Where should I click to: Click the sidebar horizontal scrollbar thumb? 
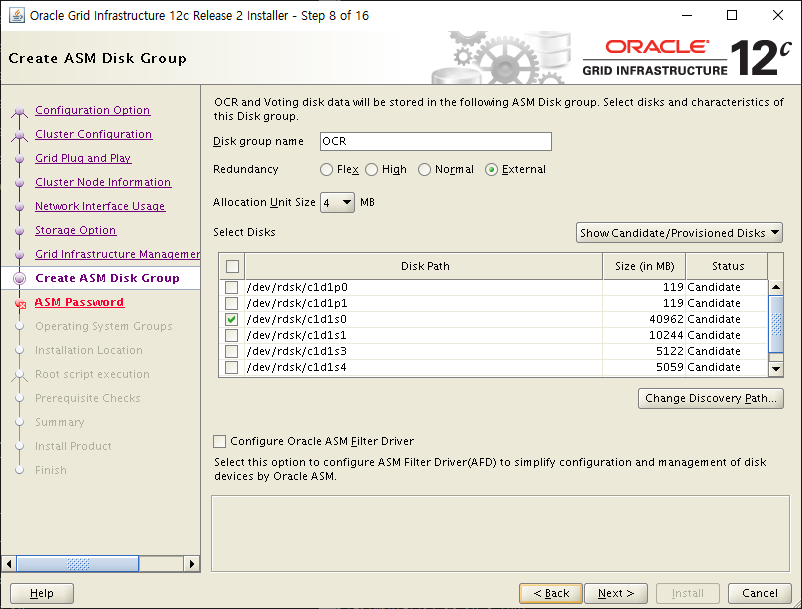[x=78, y=564]
